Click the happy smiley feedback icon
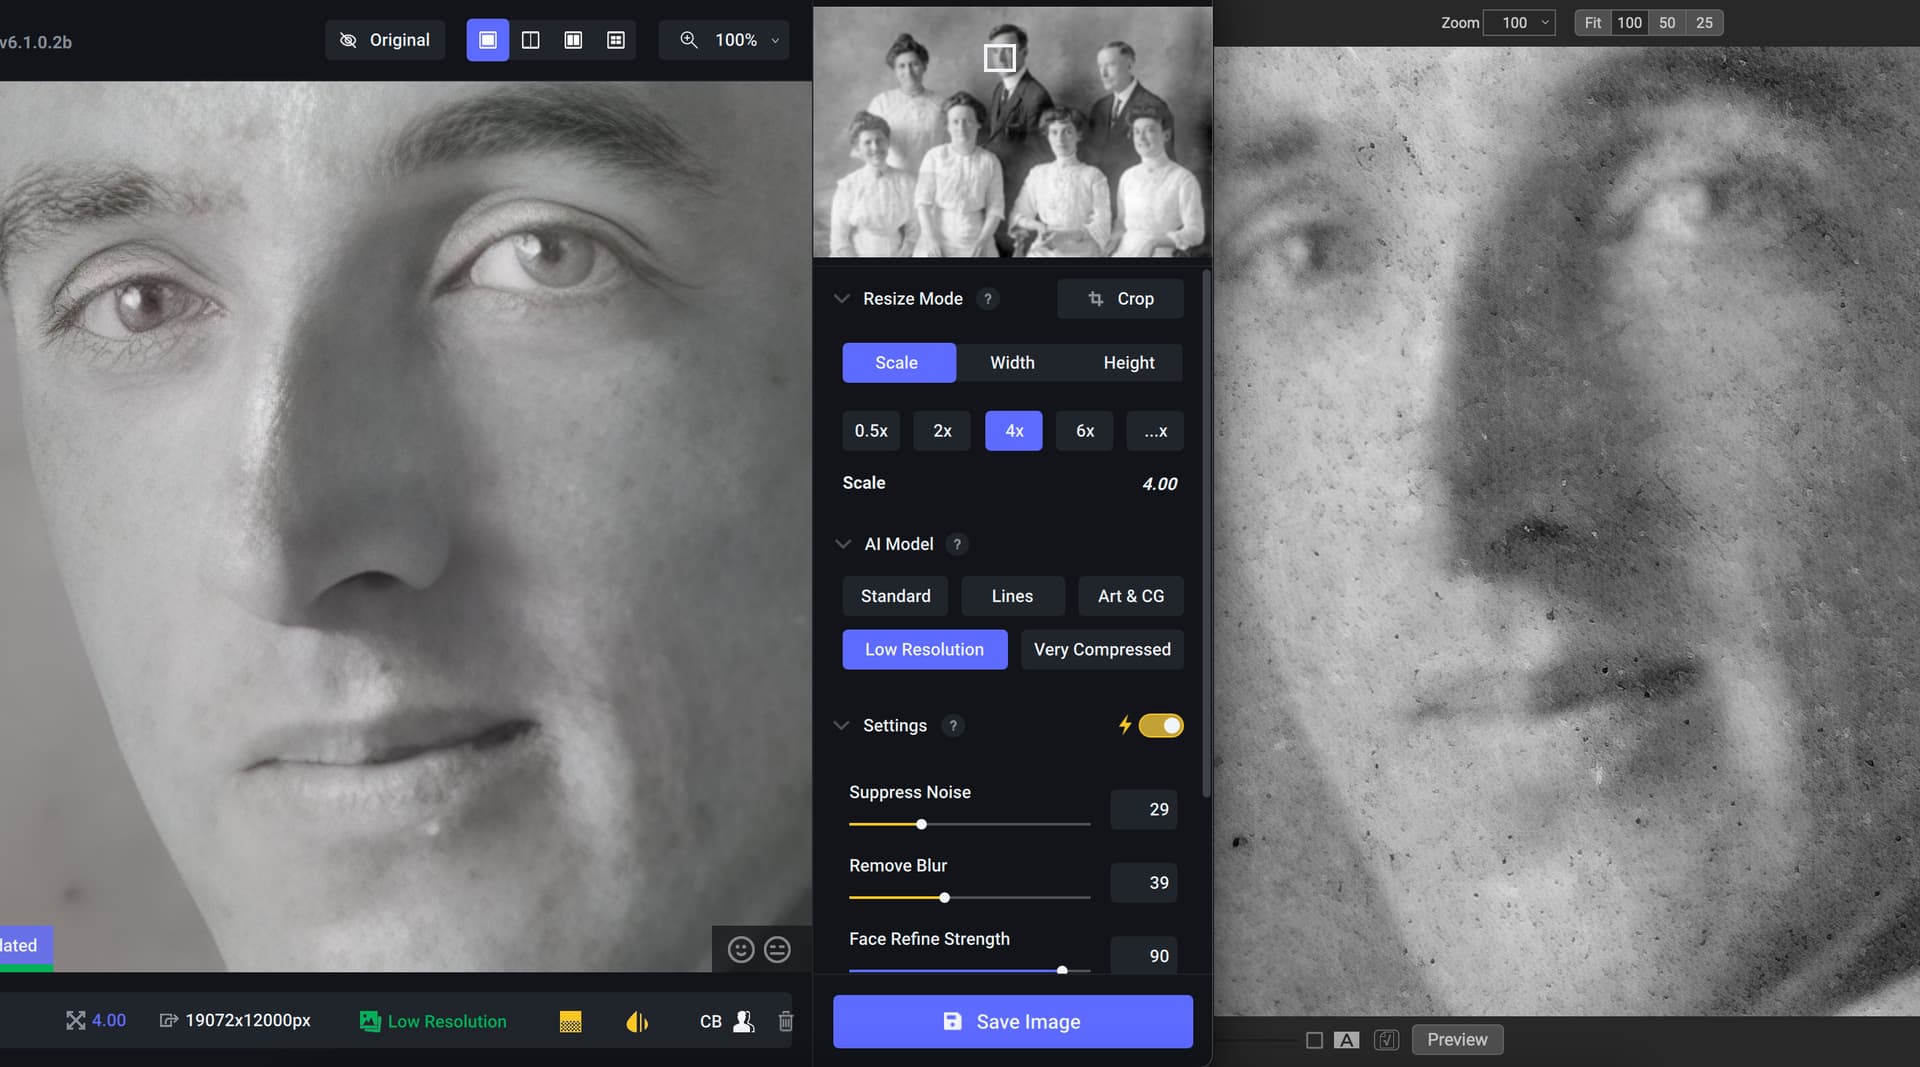1920x1067 pixels. [x=741, y=949]
